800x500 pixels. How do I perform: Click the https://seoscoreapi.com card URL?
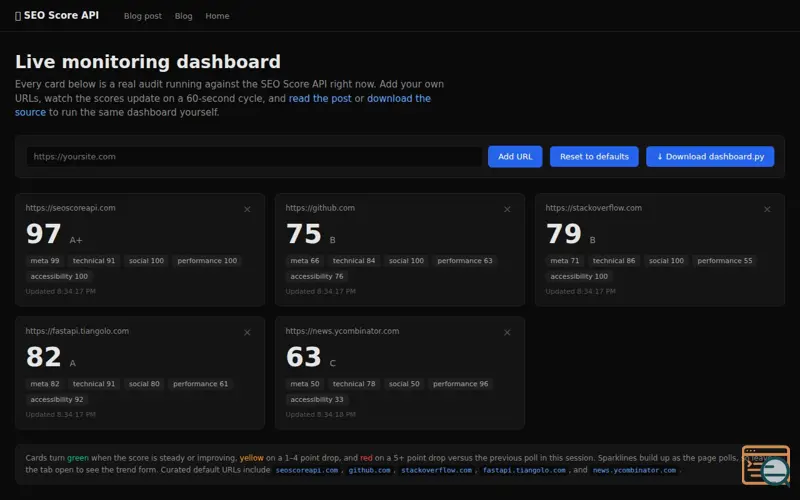point(70,208)
